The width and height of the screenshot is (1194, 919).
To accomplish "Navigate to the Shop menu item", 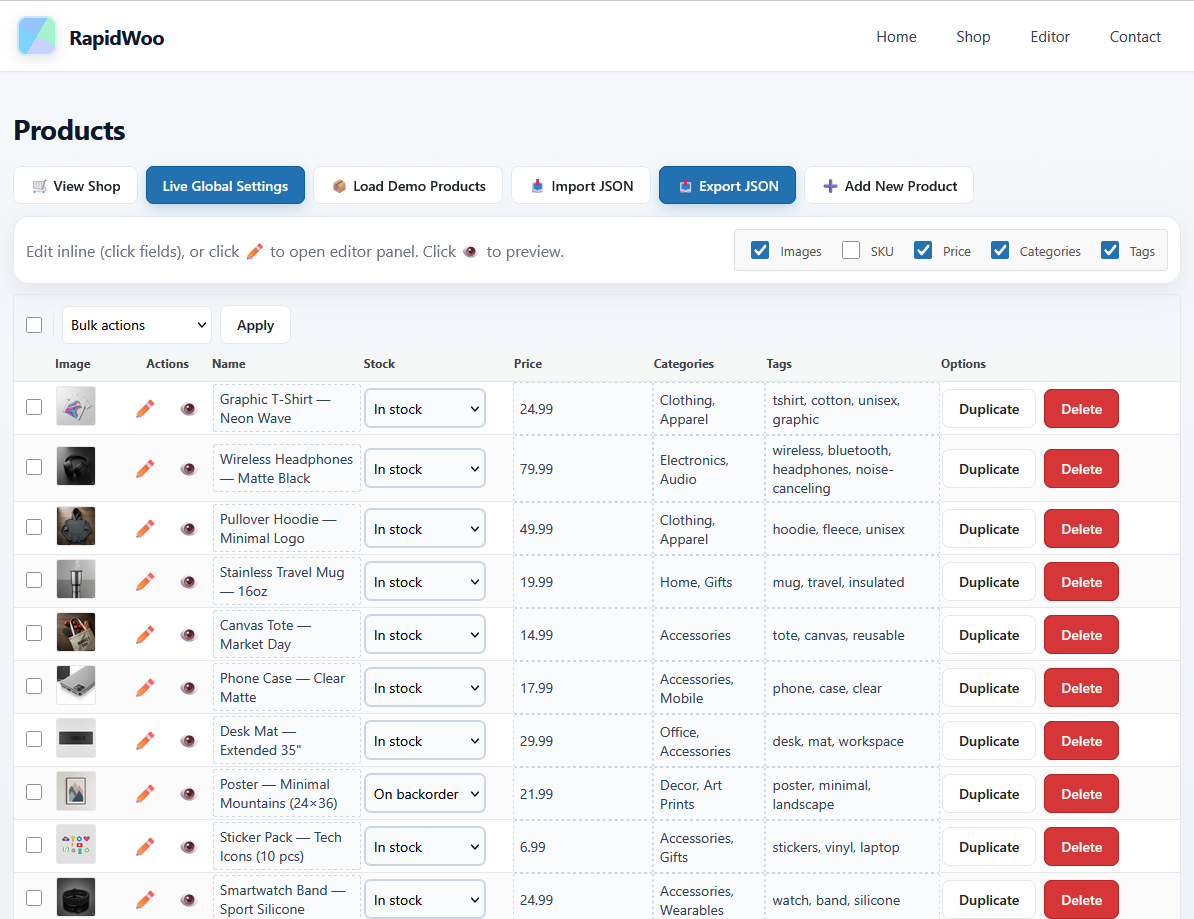I will tap(973, 36).
